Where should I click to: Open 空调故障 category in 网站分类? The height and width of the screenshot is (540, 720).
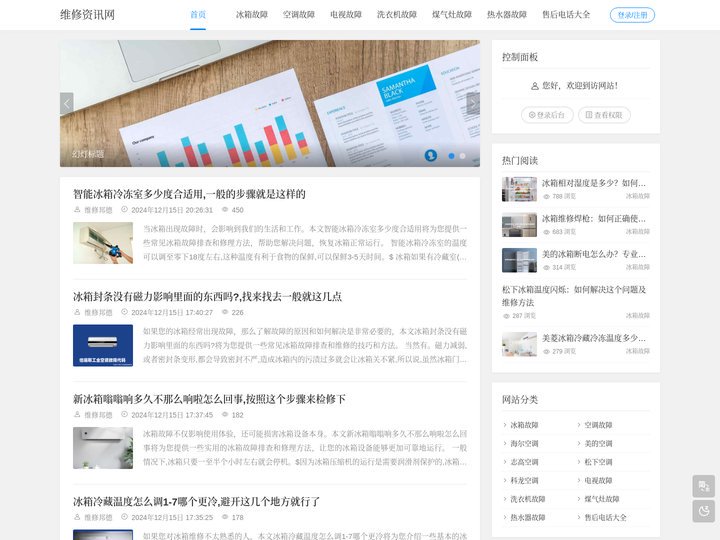pyautogui.click(x=598, y=425)
